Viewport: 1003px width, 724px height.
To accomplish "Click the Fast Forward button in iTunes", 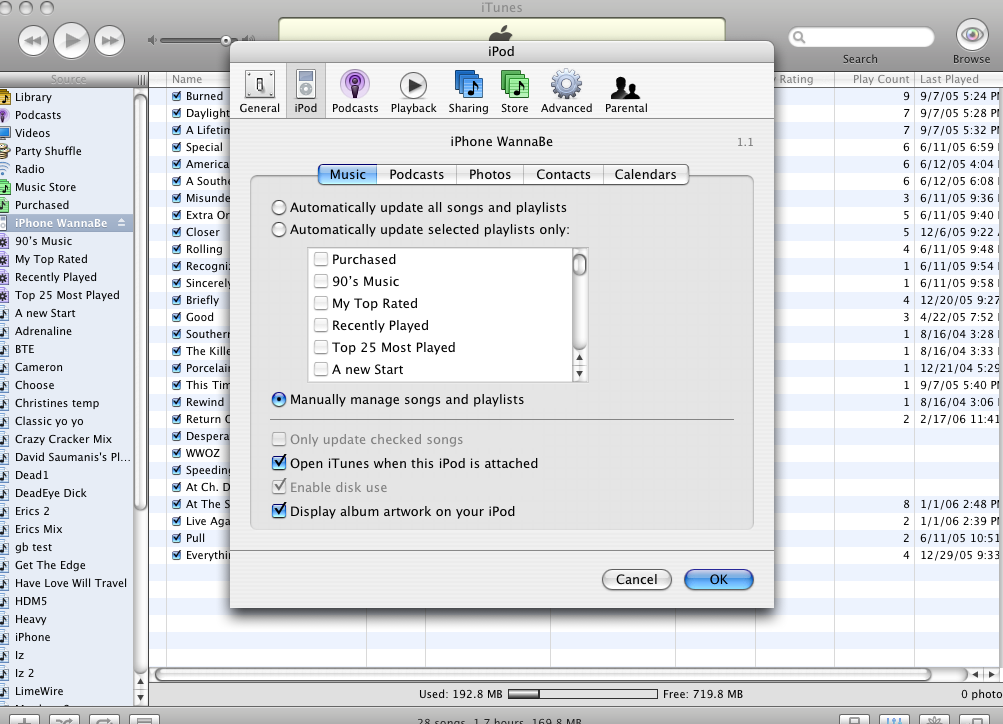I will coord(109,41).
